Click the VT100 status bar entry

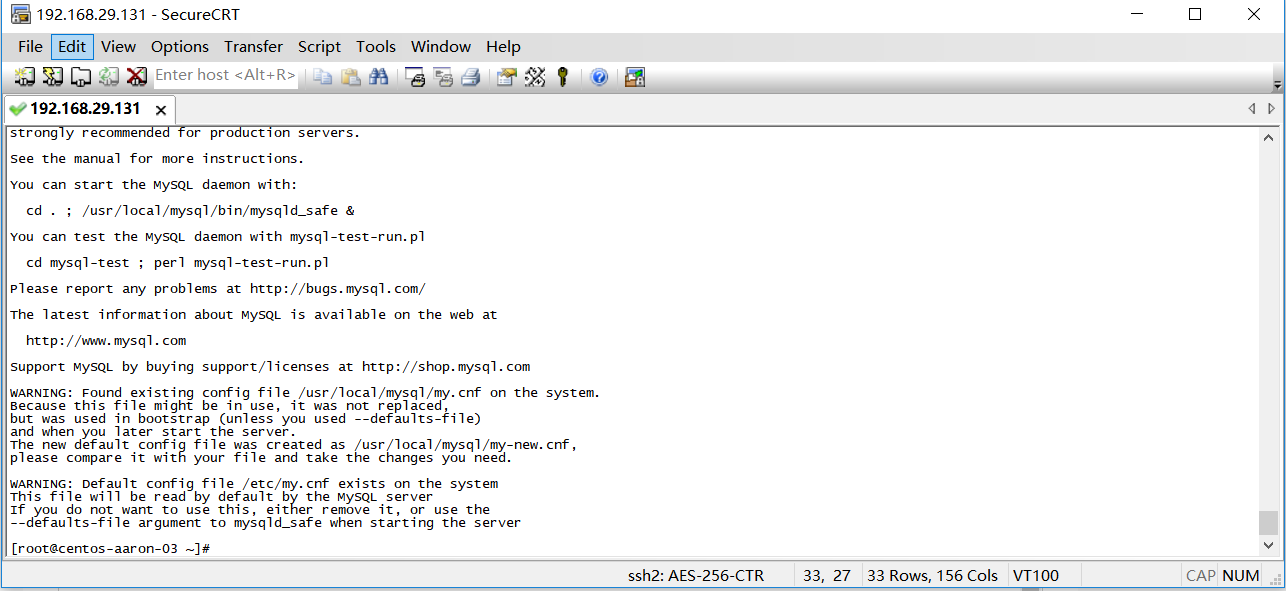1036,575
